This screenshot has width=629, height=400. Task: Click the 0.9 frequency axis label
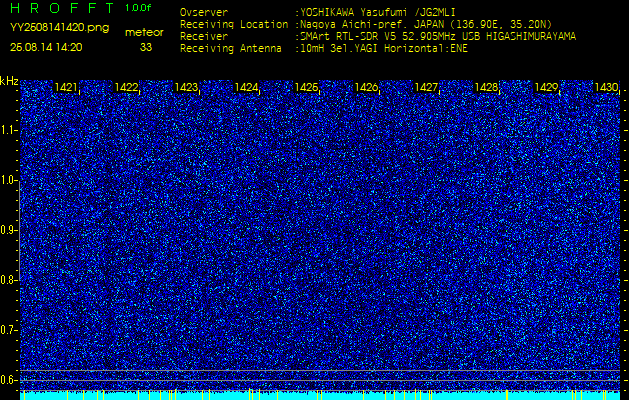tap(8, 230)
